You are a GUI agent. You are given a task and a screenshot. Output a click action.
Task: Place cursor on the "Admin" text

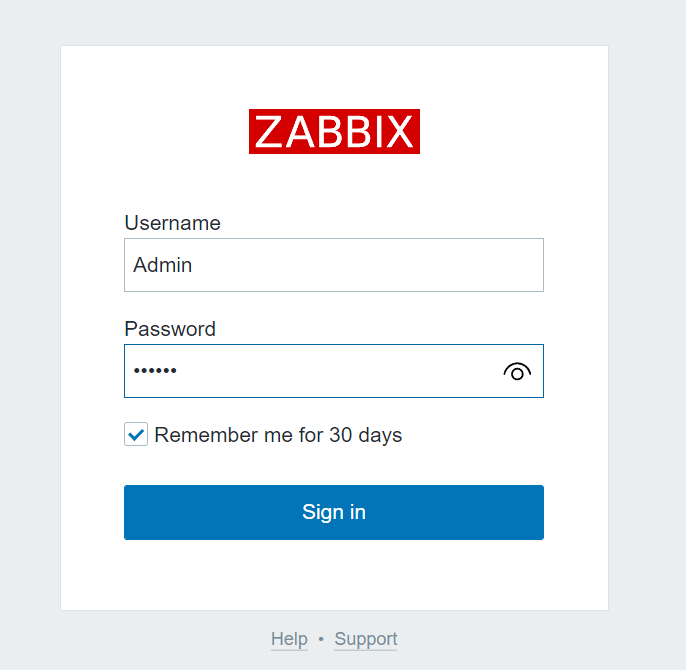163,265
